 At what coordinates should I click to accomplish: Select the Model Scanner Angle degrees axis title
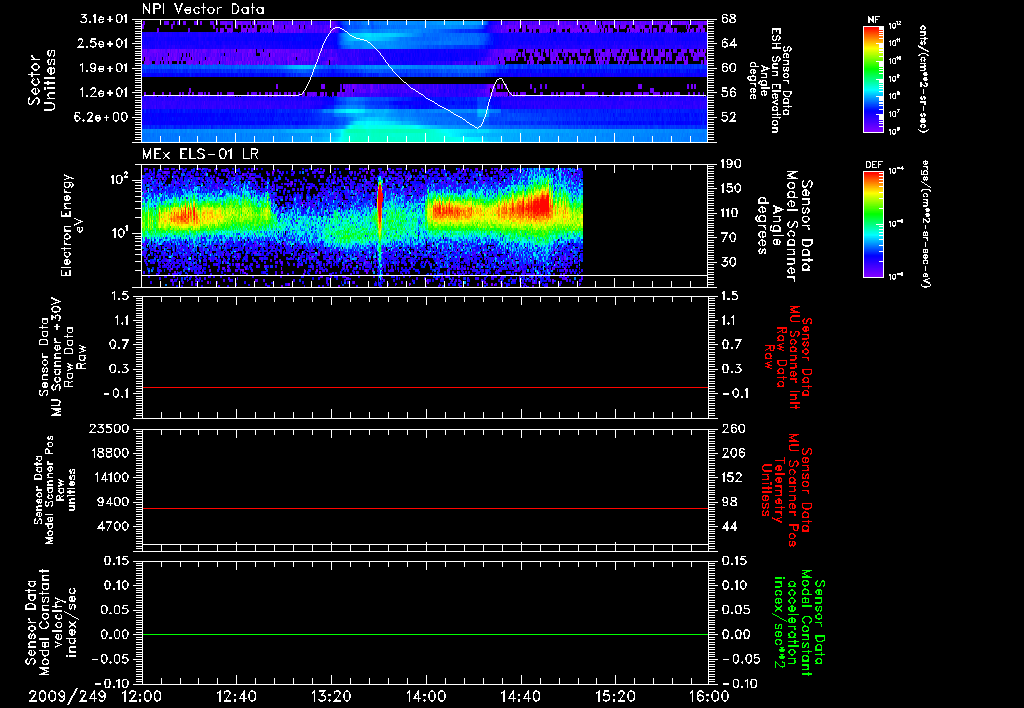tap(784, 226)
